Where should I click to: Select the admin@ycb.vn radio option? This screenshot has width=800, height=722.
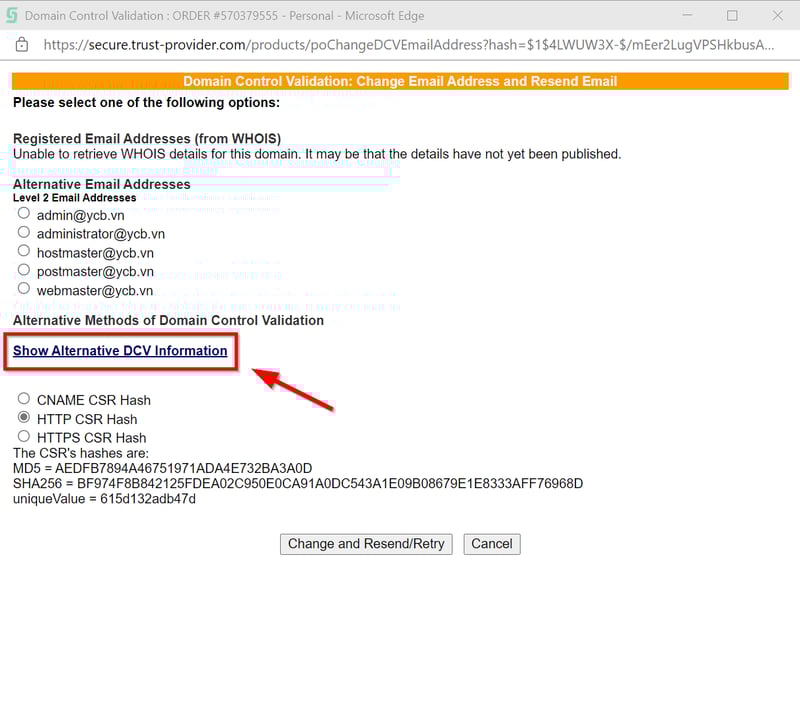[24, 214]
